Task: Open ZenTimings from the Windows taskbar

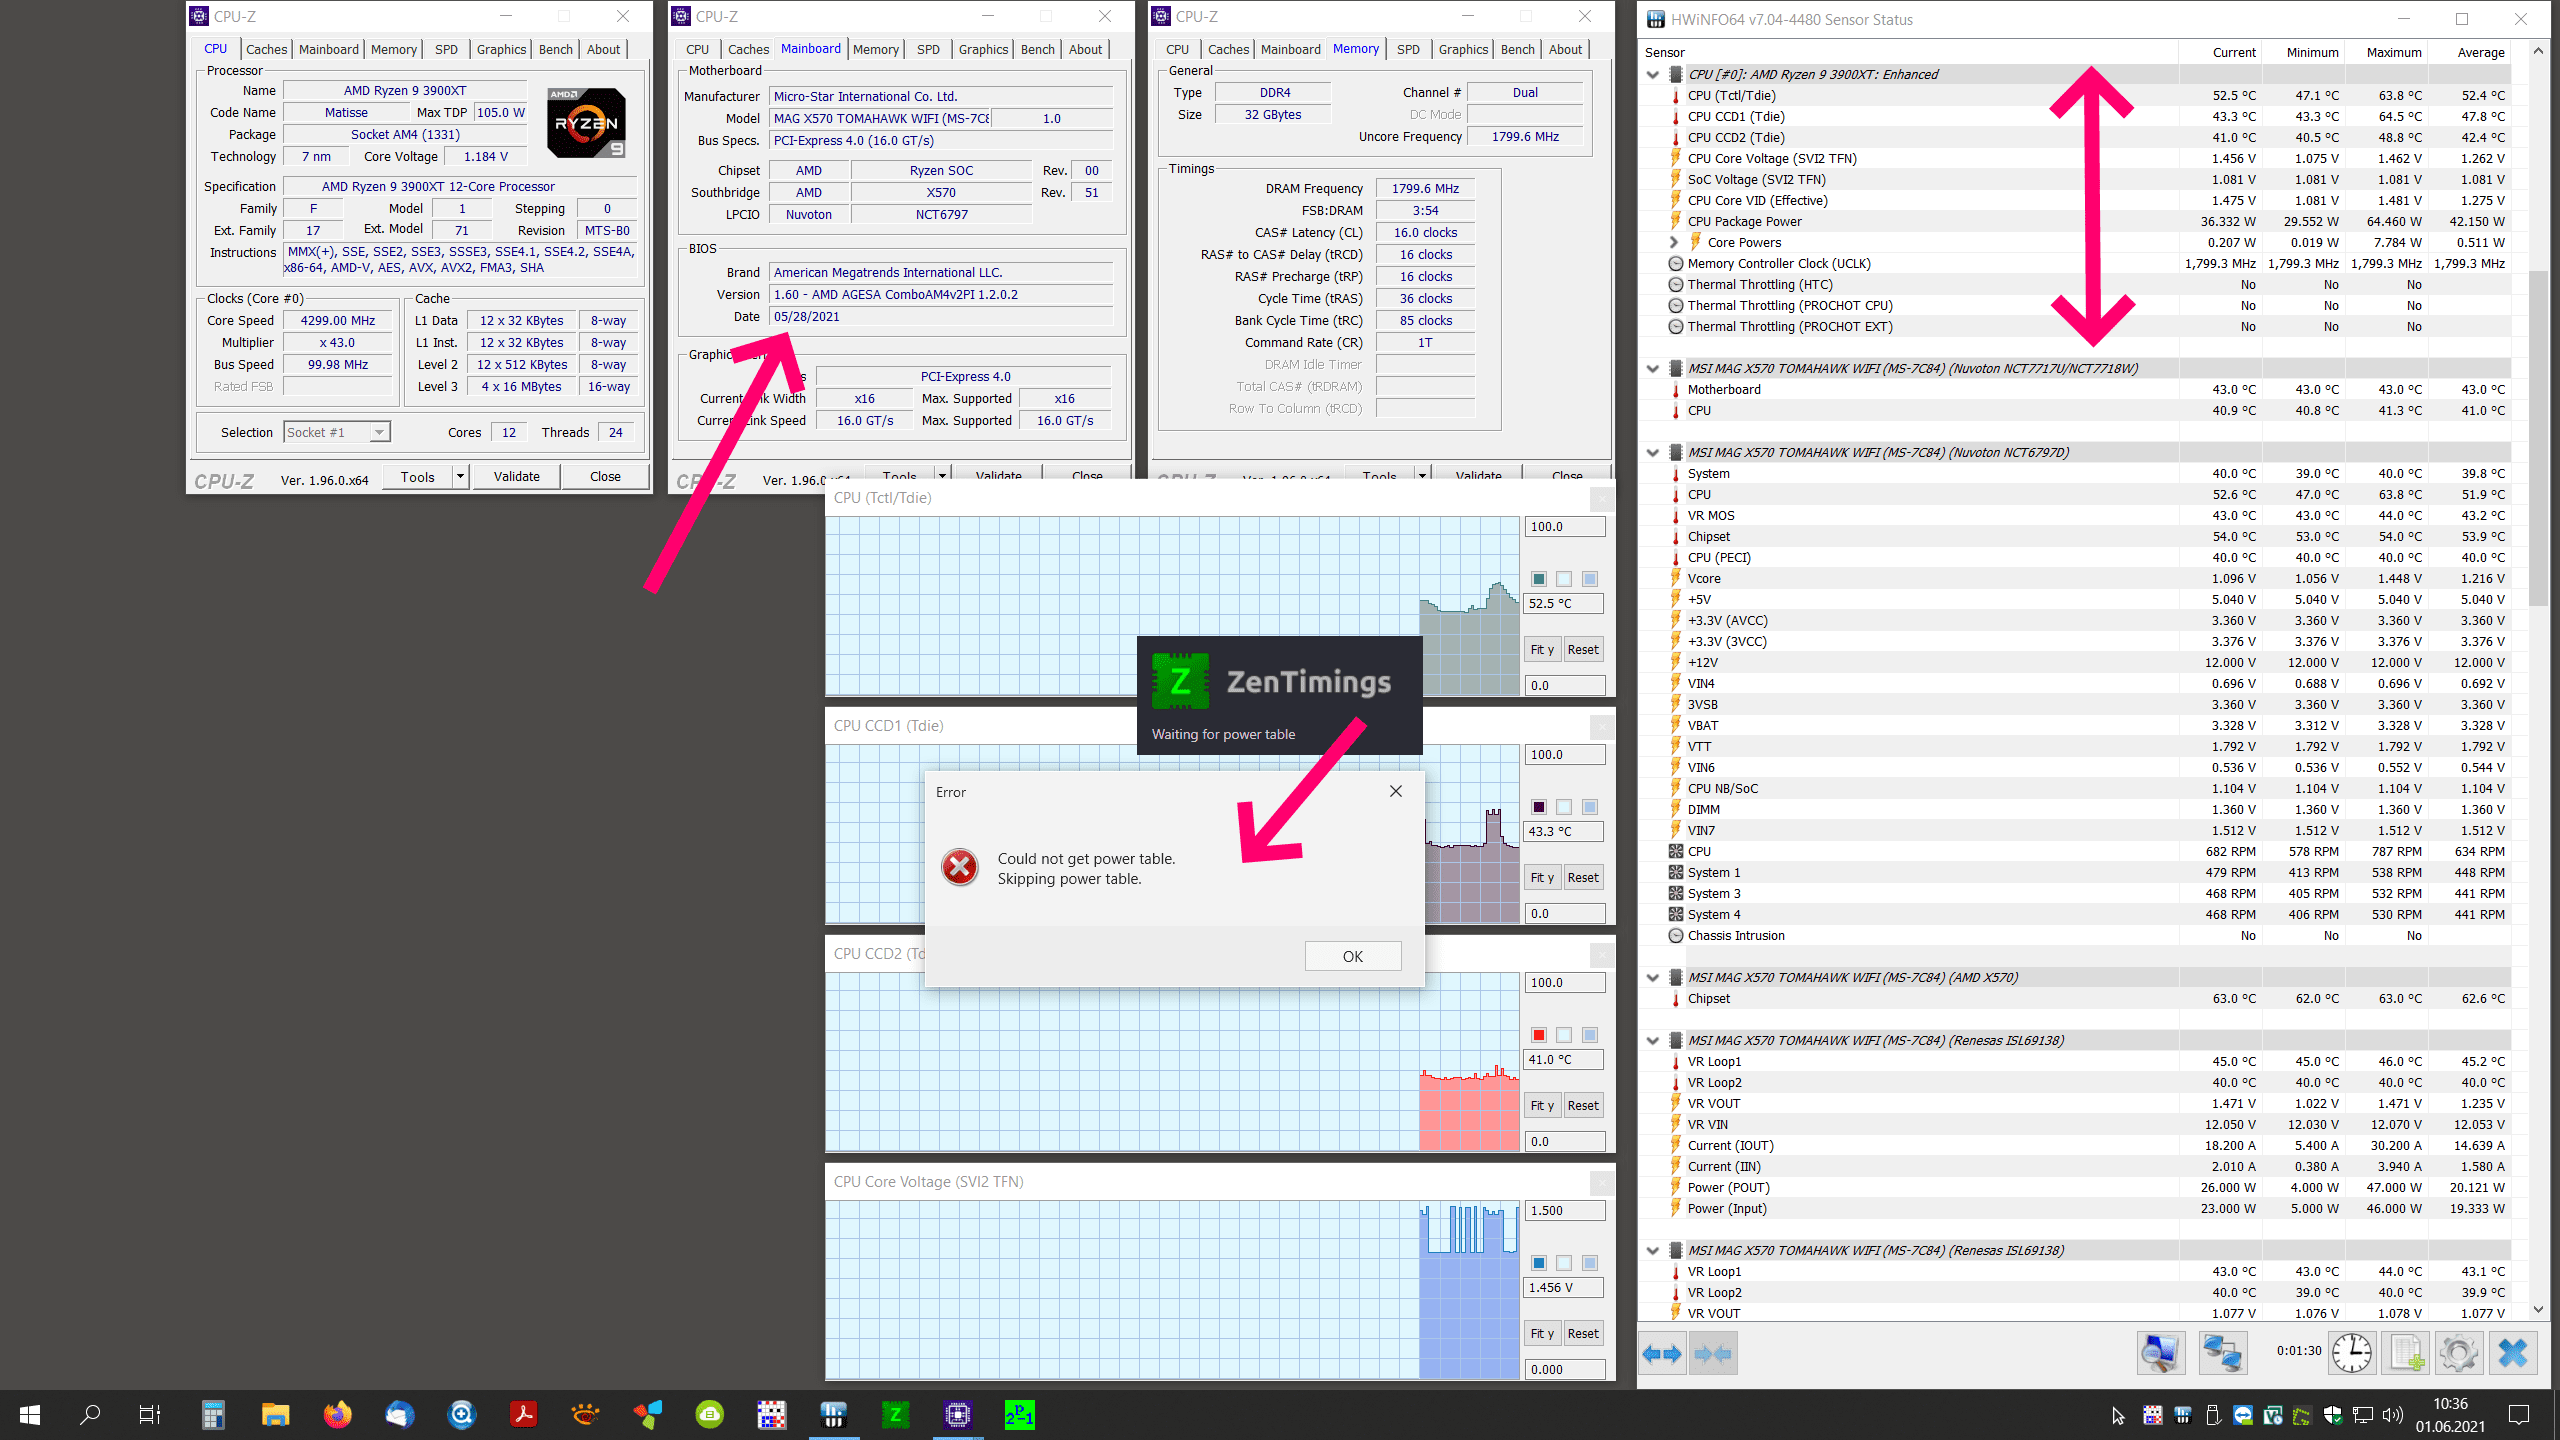Action: [896, 1414]
